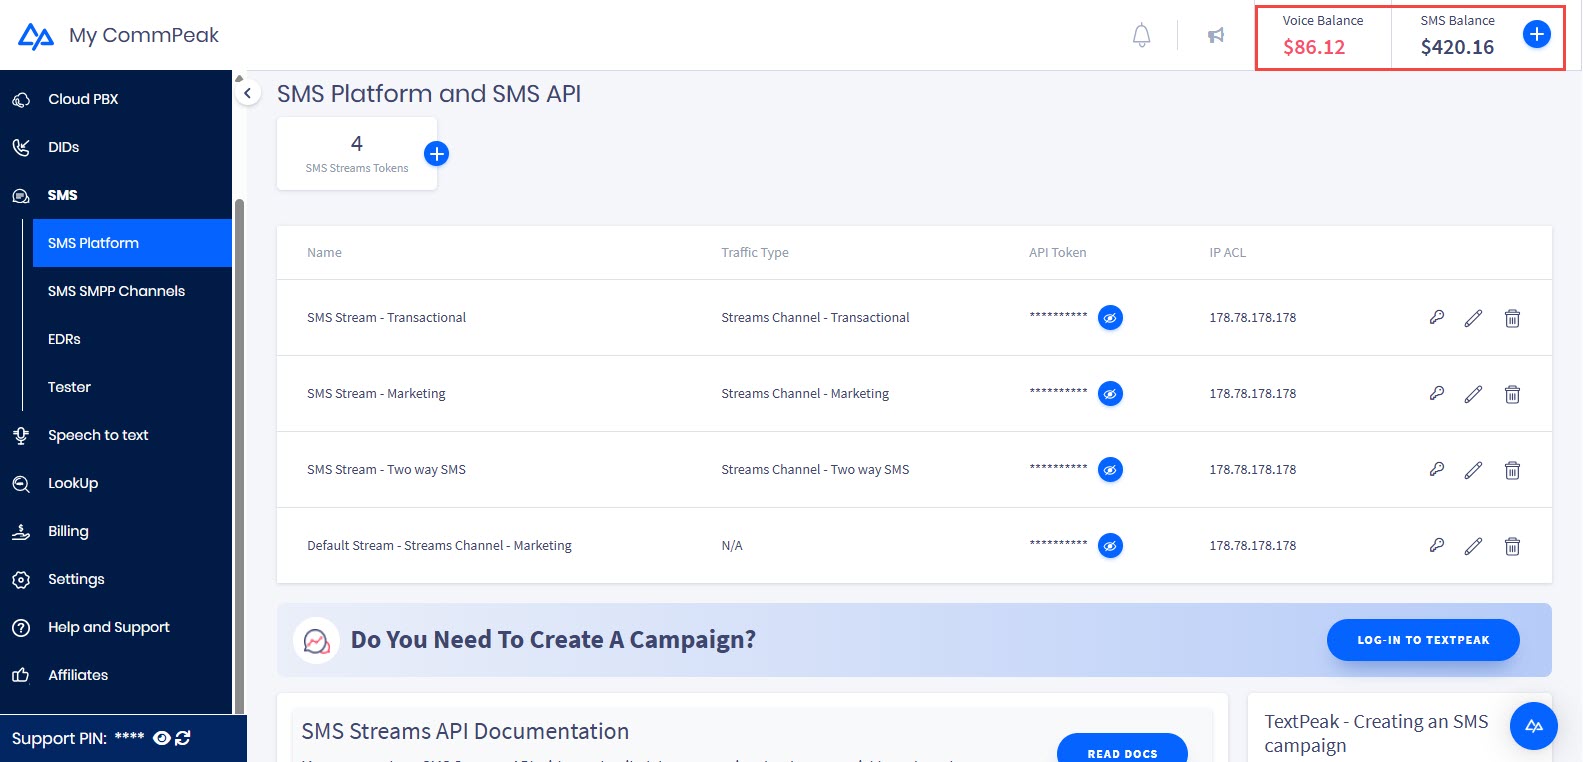Click the My CommPeak logo
The image size is (1583, 762).
(118, 36)
